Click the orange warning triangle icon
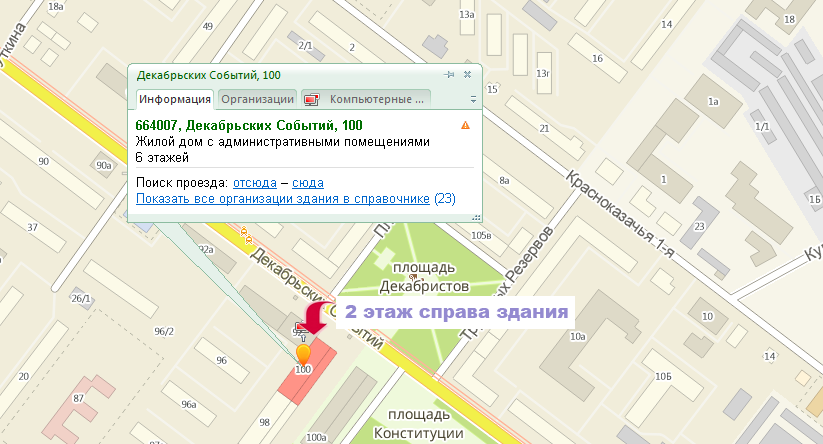 [465, 126]
